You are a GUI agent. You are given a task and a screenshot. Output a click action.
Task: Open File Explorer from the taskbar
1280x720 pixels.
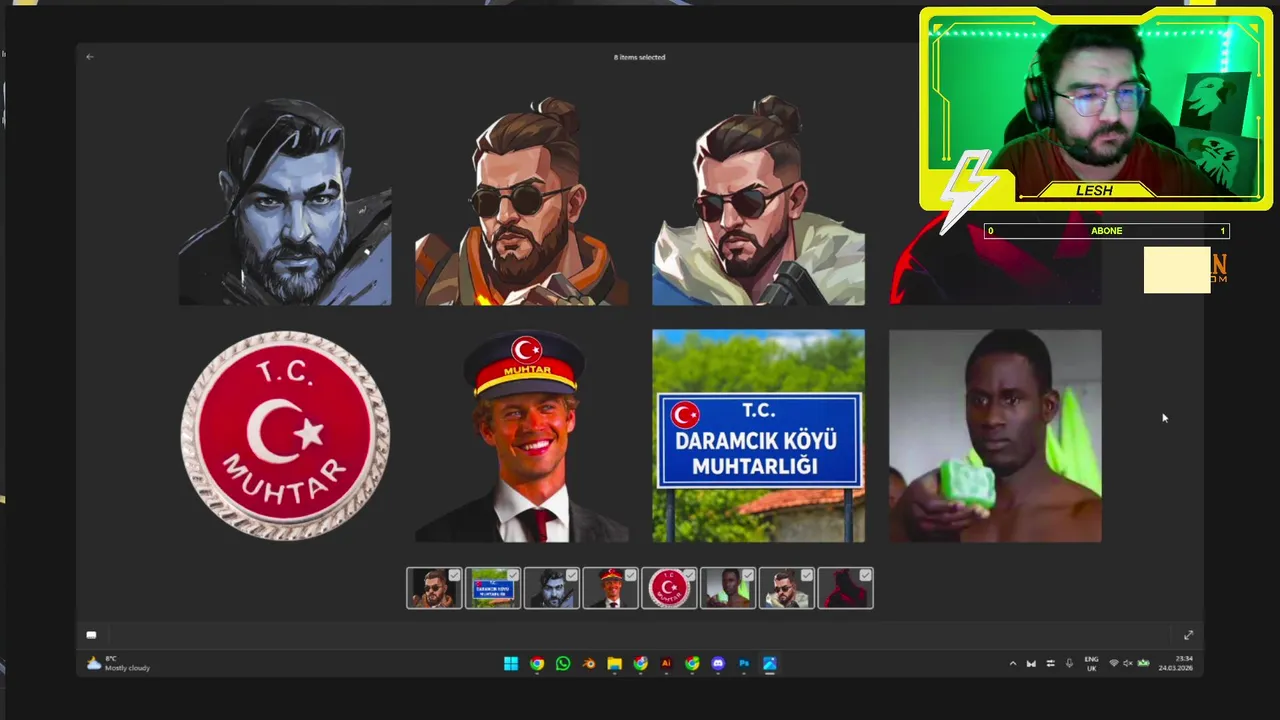click(615, 664)
